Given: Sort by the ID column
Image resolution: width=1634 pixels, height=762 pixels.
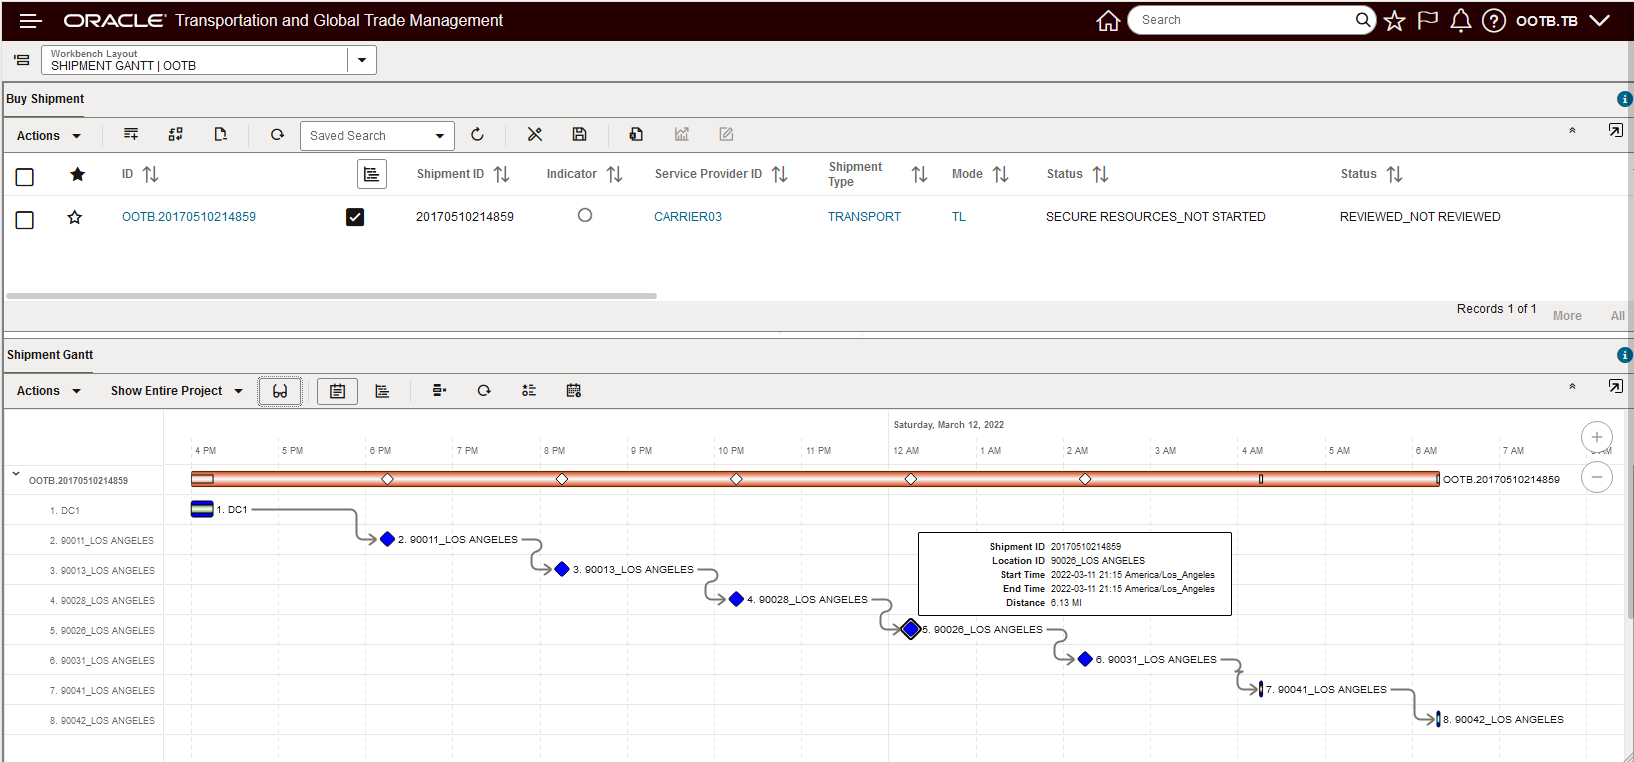Looking at the screenshot, I should (151, 175).
